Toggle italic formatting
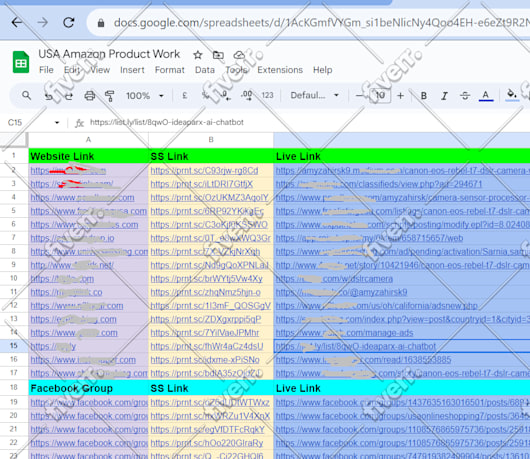This screenshot has height=459, width=530. 444,96
